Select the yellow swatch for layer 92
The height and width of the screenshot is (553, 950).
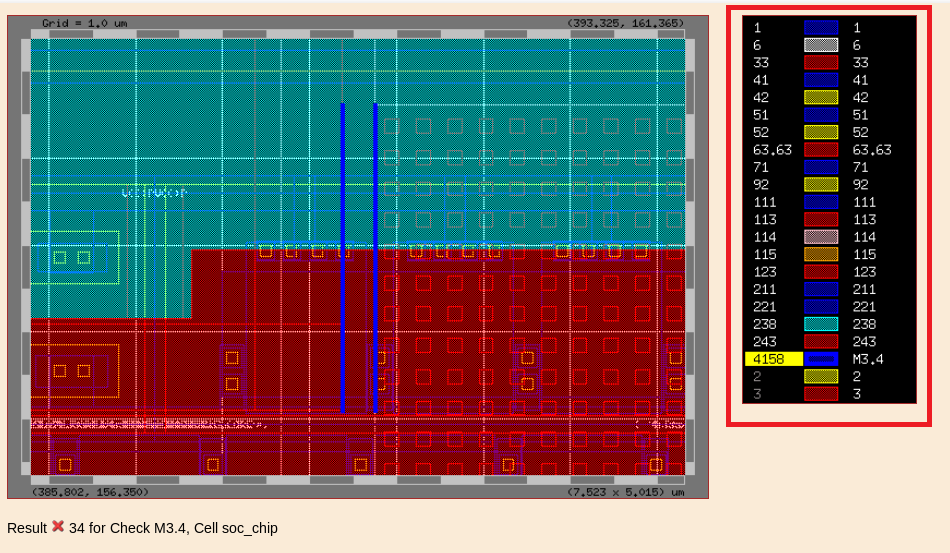coord(821,185)
